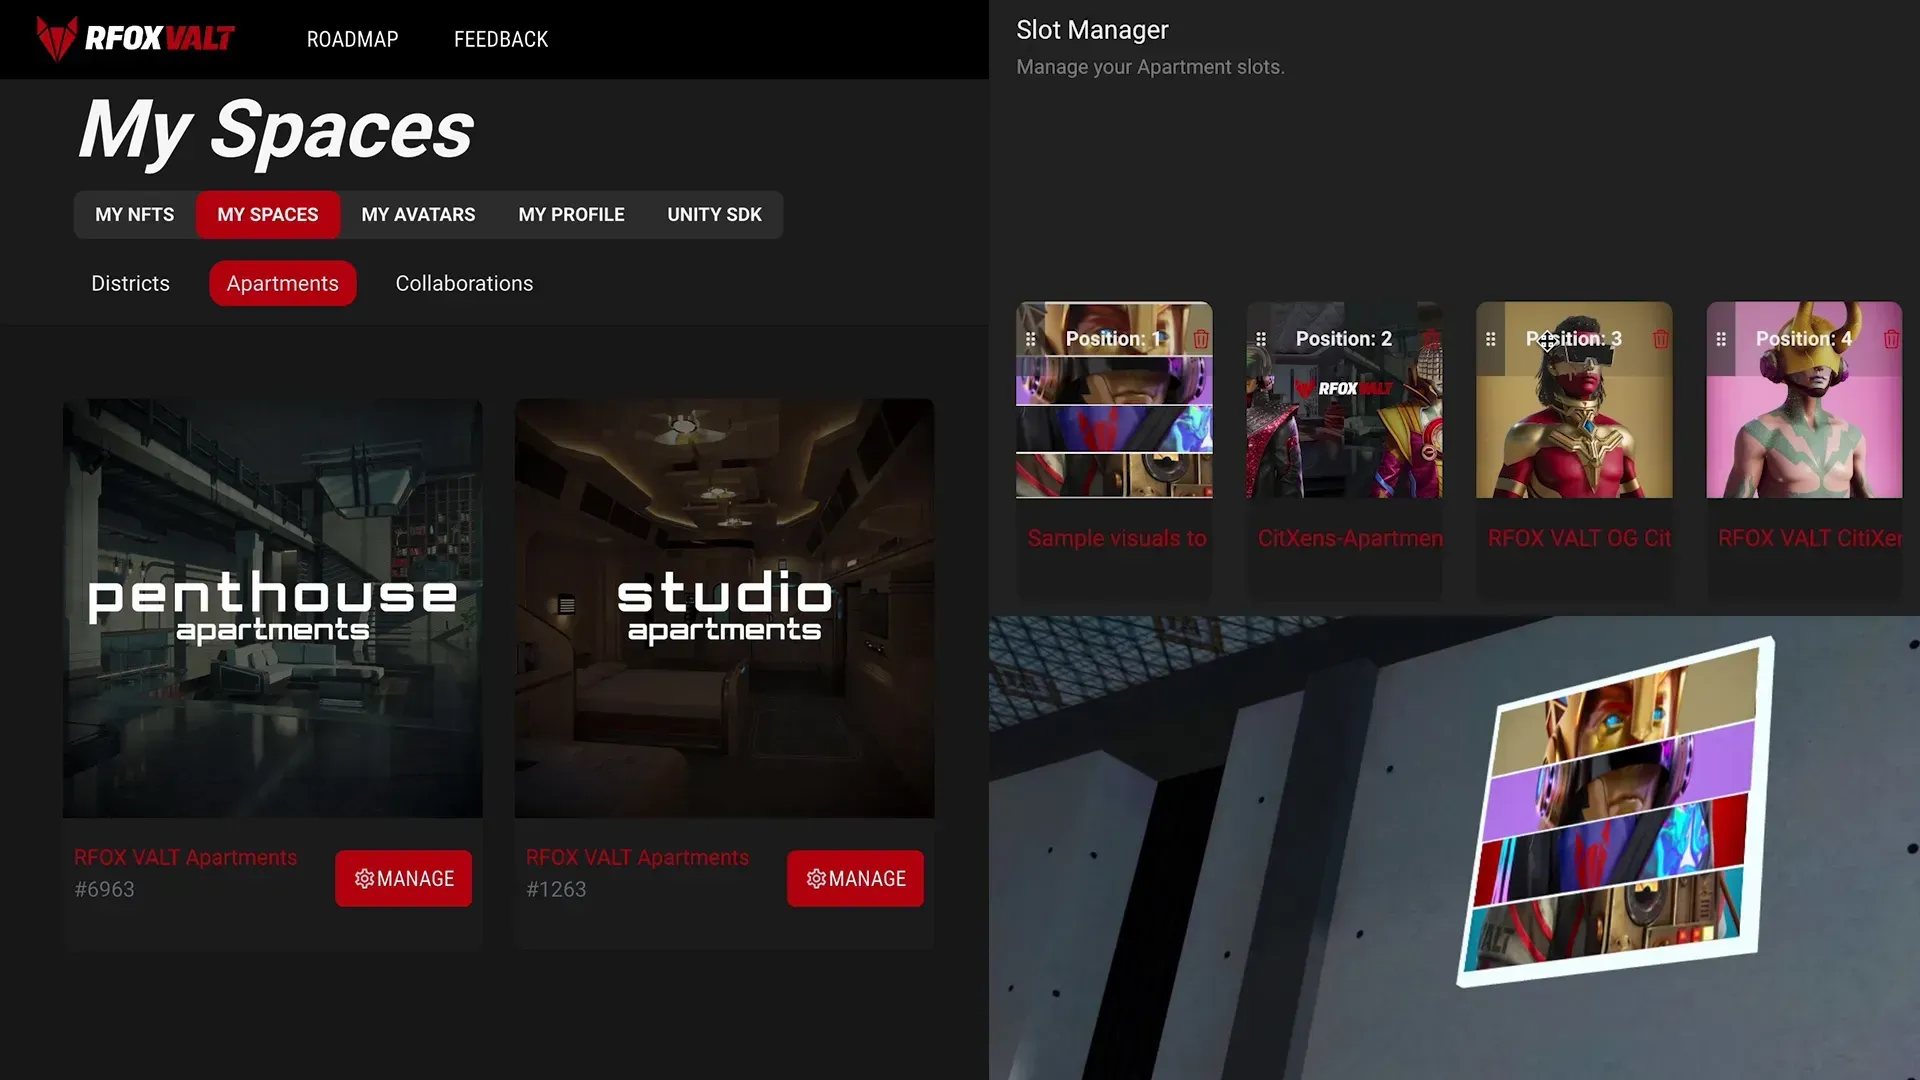
Task: Open the ROADMAP page
Action: 352,39
